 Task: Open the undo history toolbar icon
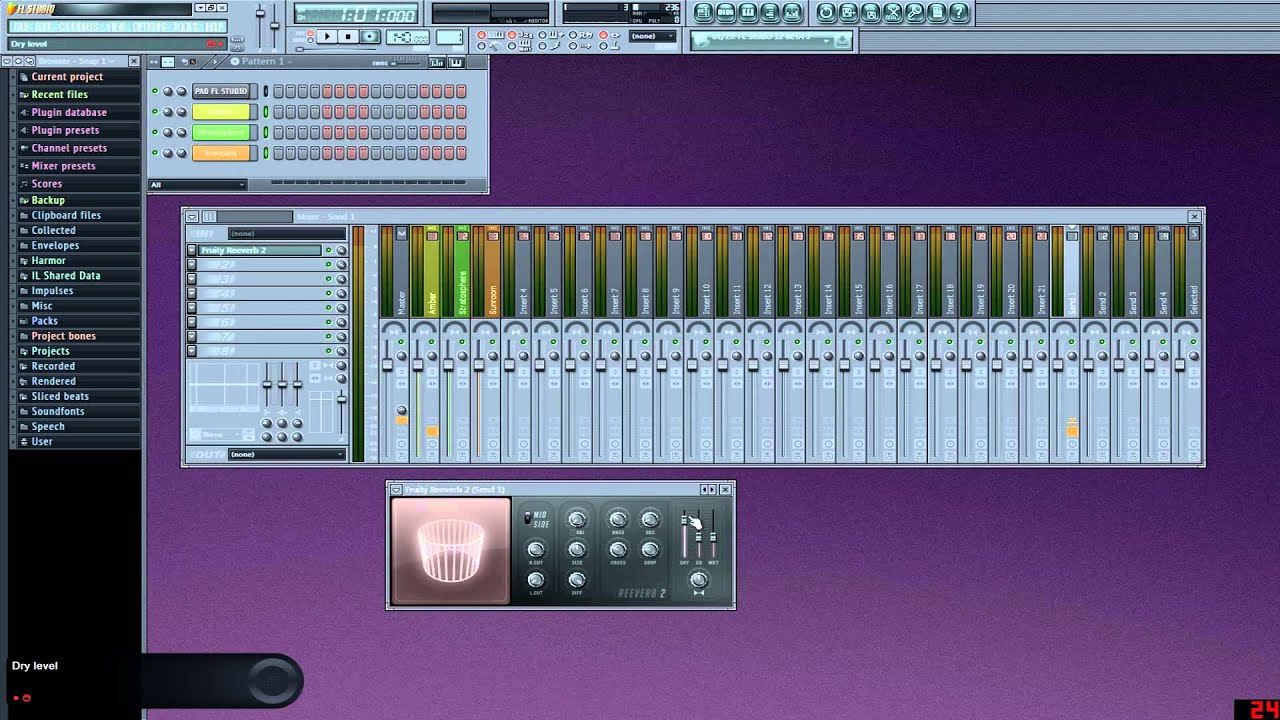826,13
